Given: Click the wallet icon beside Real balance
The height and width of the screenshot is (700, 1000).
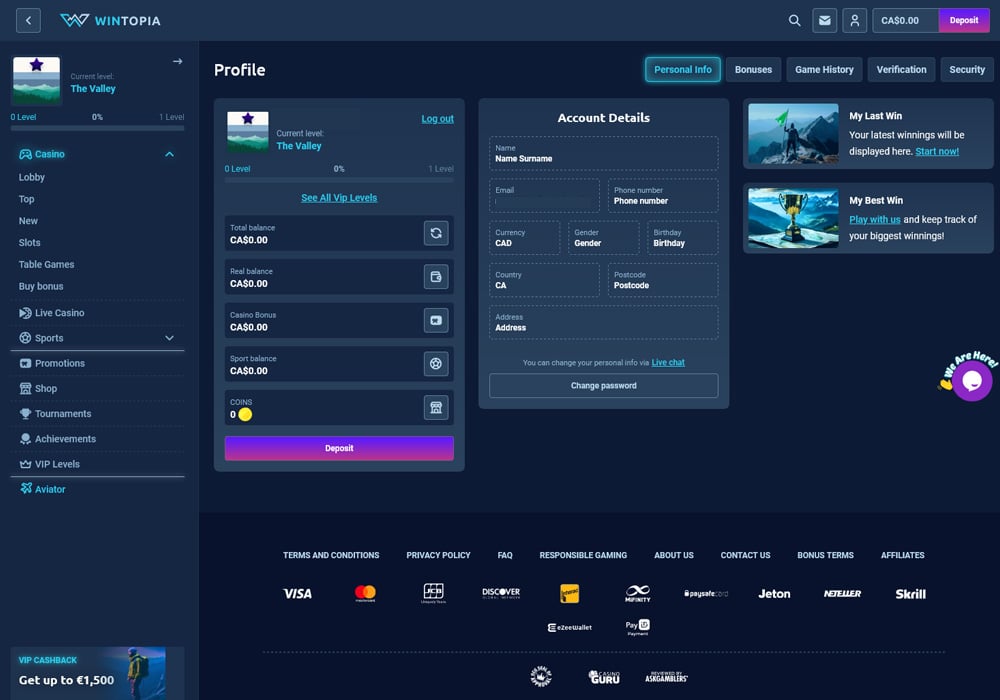Looking at the screenshot, I should pos(436,277).
